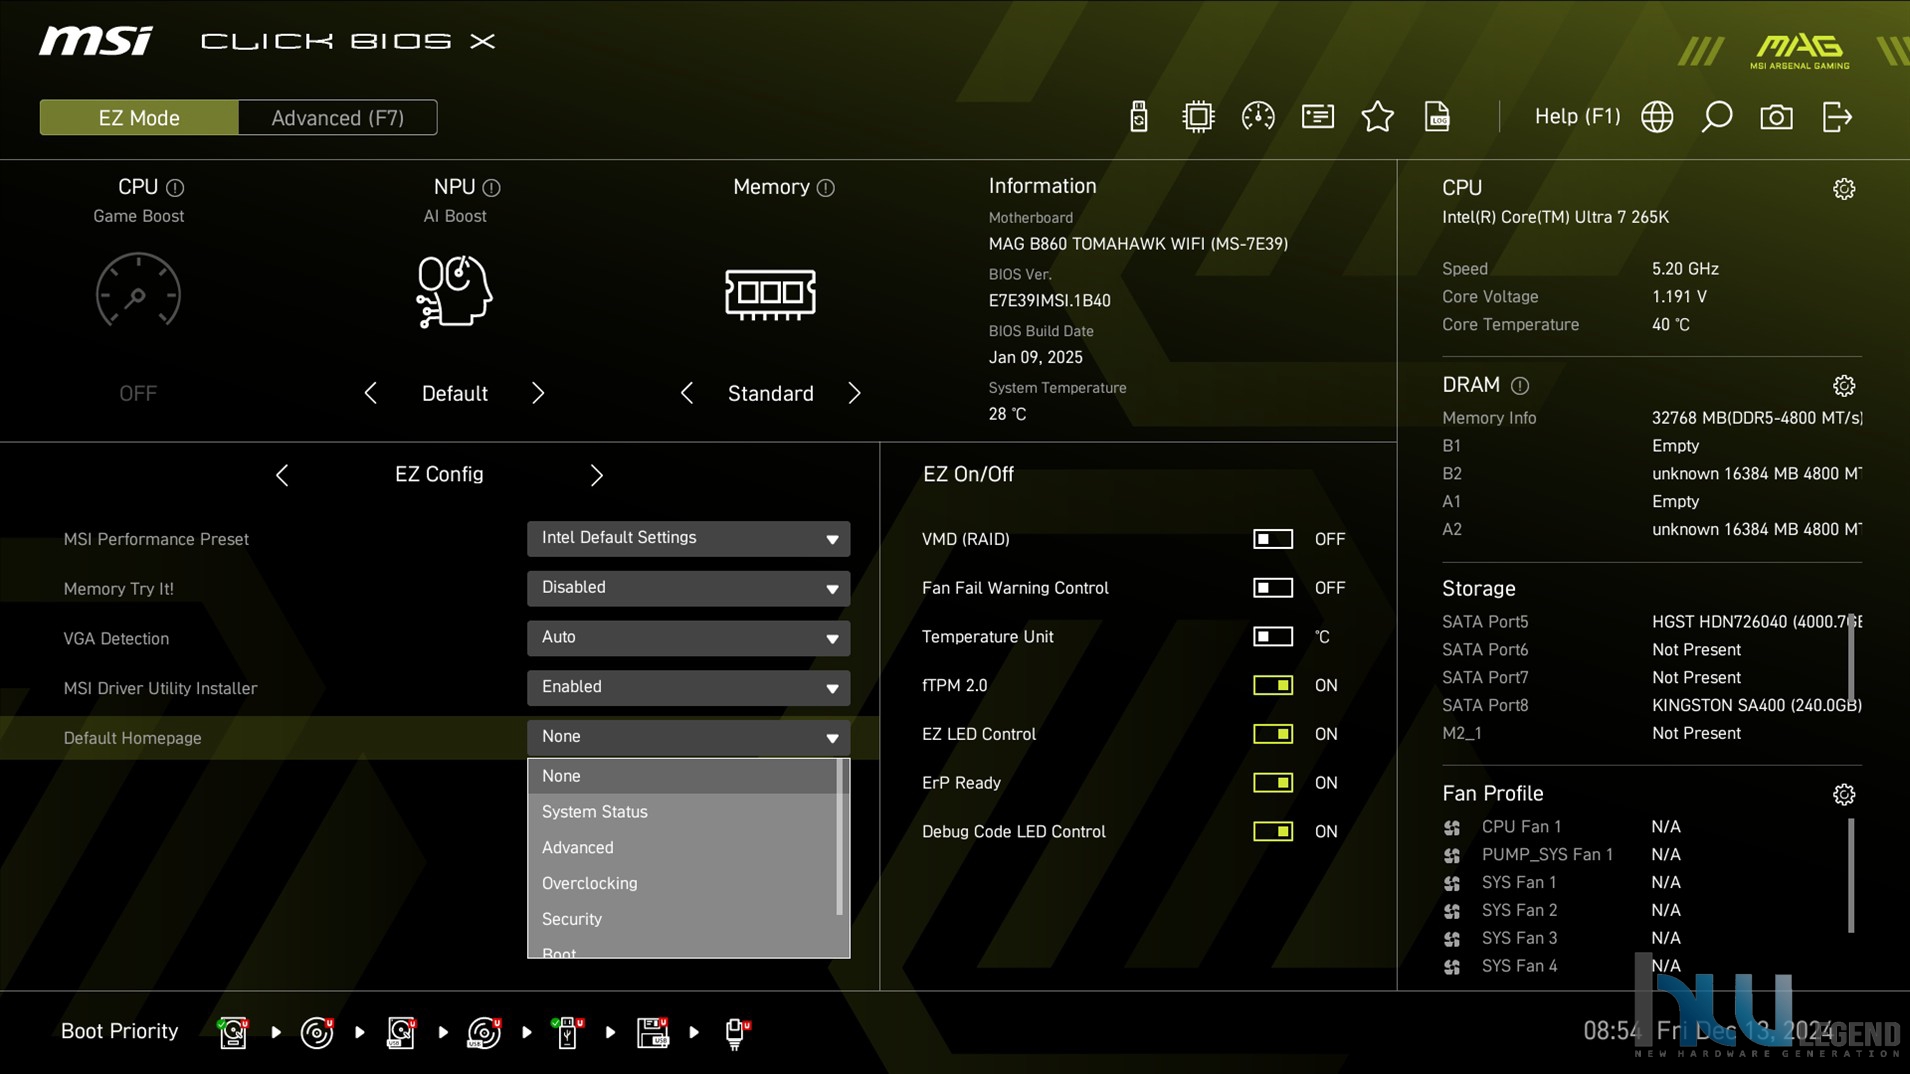
Task: Select the USB optical disc boot icon
Action: point(484,1032)
